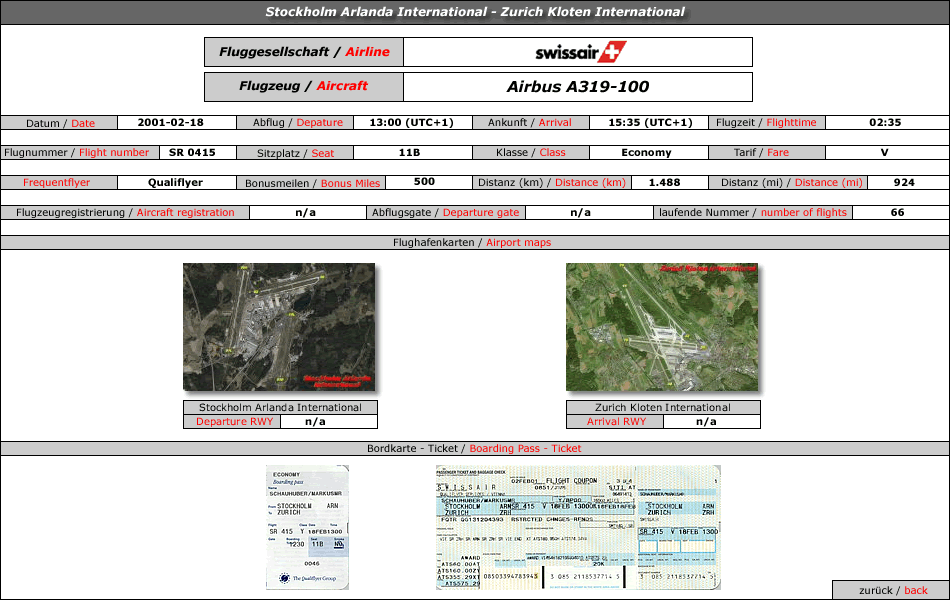This screenshot has width=950, height=600.
Task: Click the Bonusmeilen / Bonus Miles label
Action: click(312, 183)
